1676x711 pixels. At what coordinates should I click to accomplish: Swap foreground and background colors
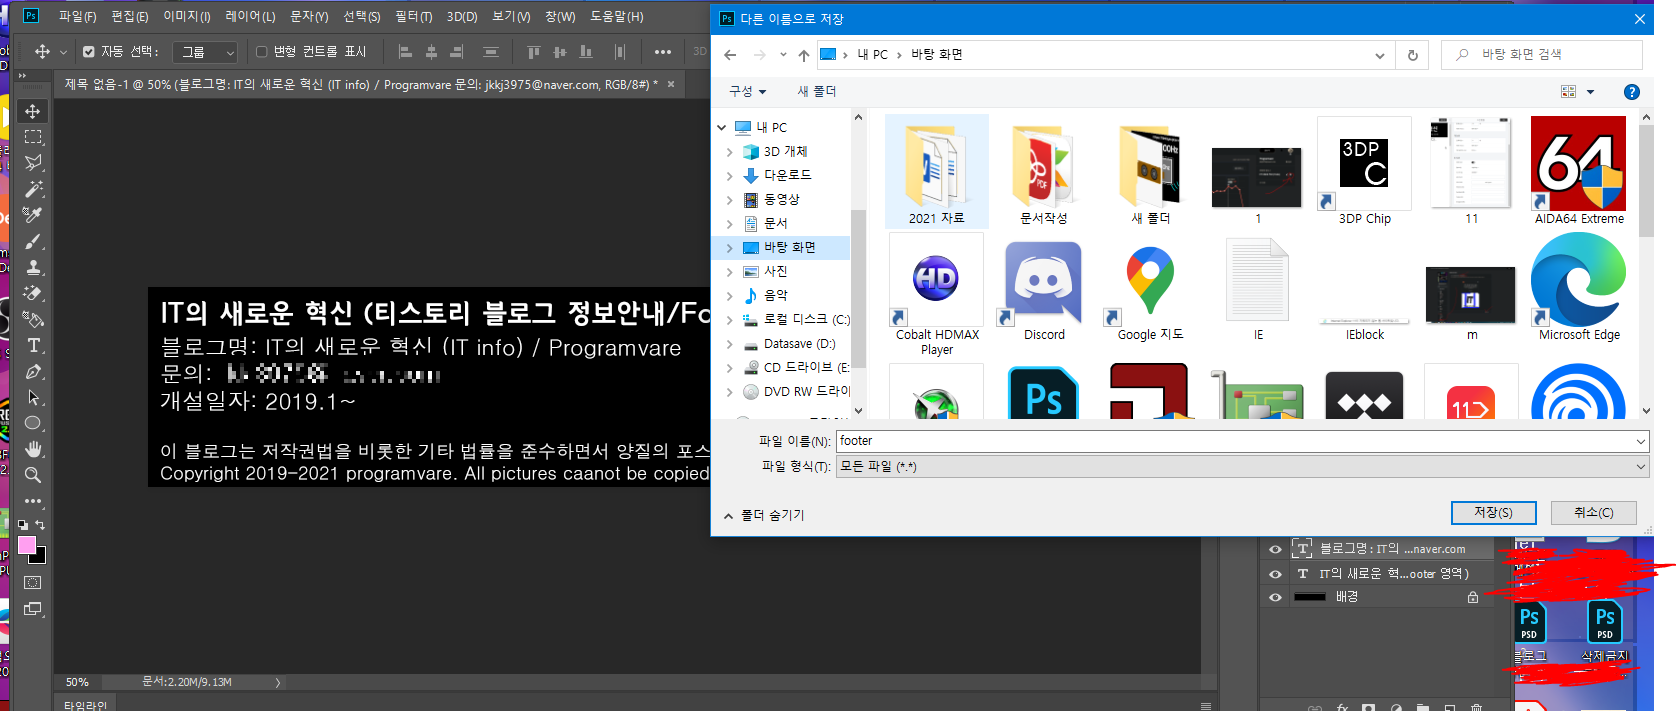point(40,524)
